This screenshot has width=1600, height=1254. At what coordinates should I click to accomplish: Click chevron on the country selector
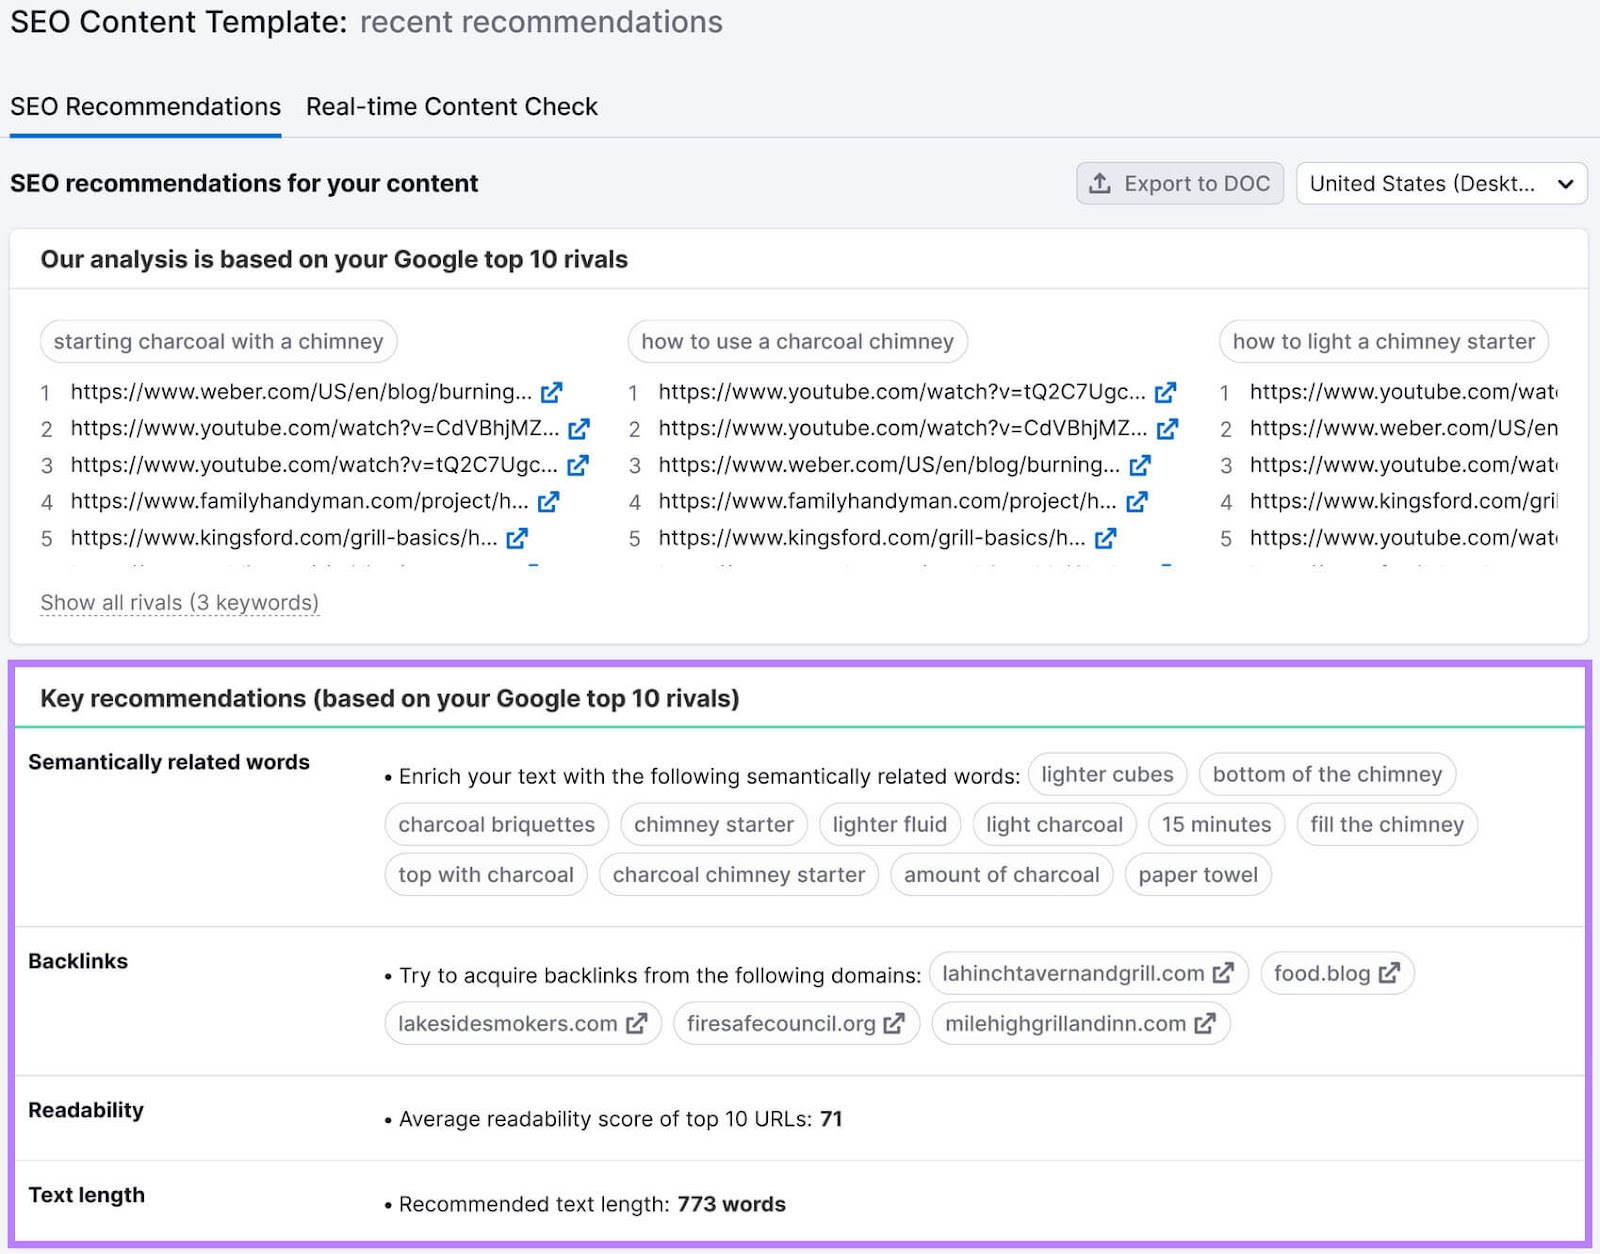point(1565,183)
